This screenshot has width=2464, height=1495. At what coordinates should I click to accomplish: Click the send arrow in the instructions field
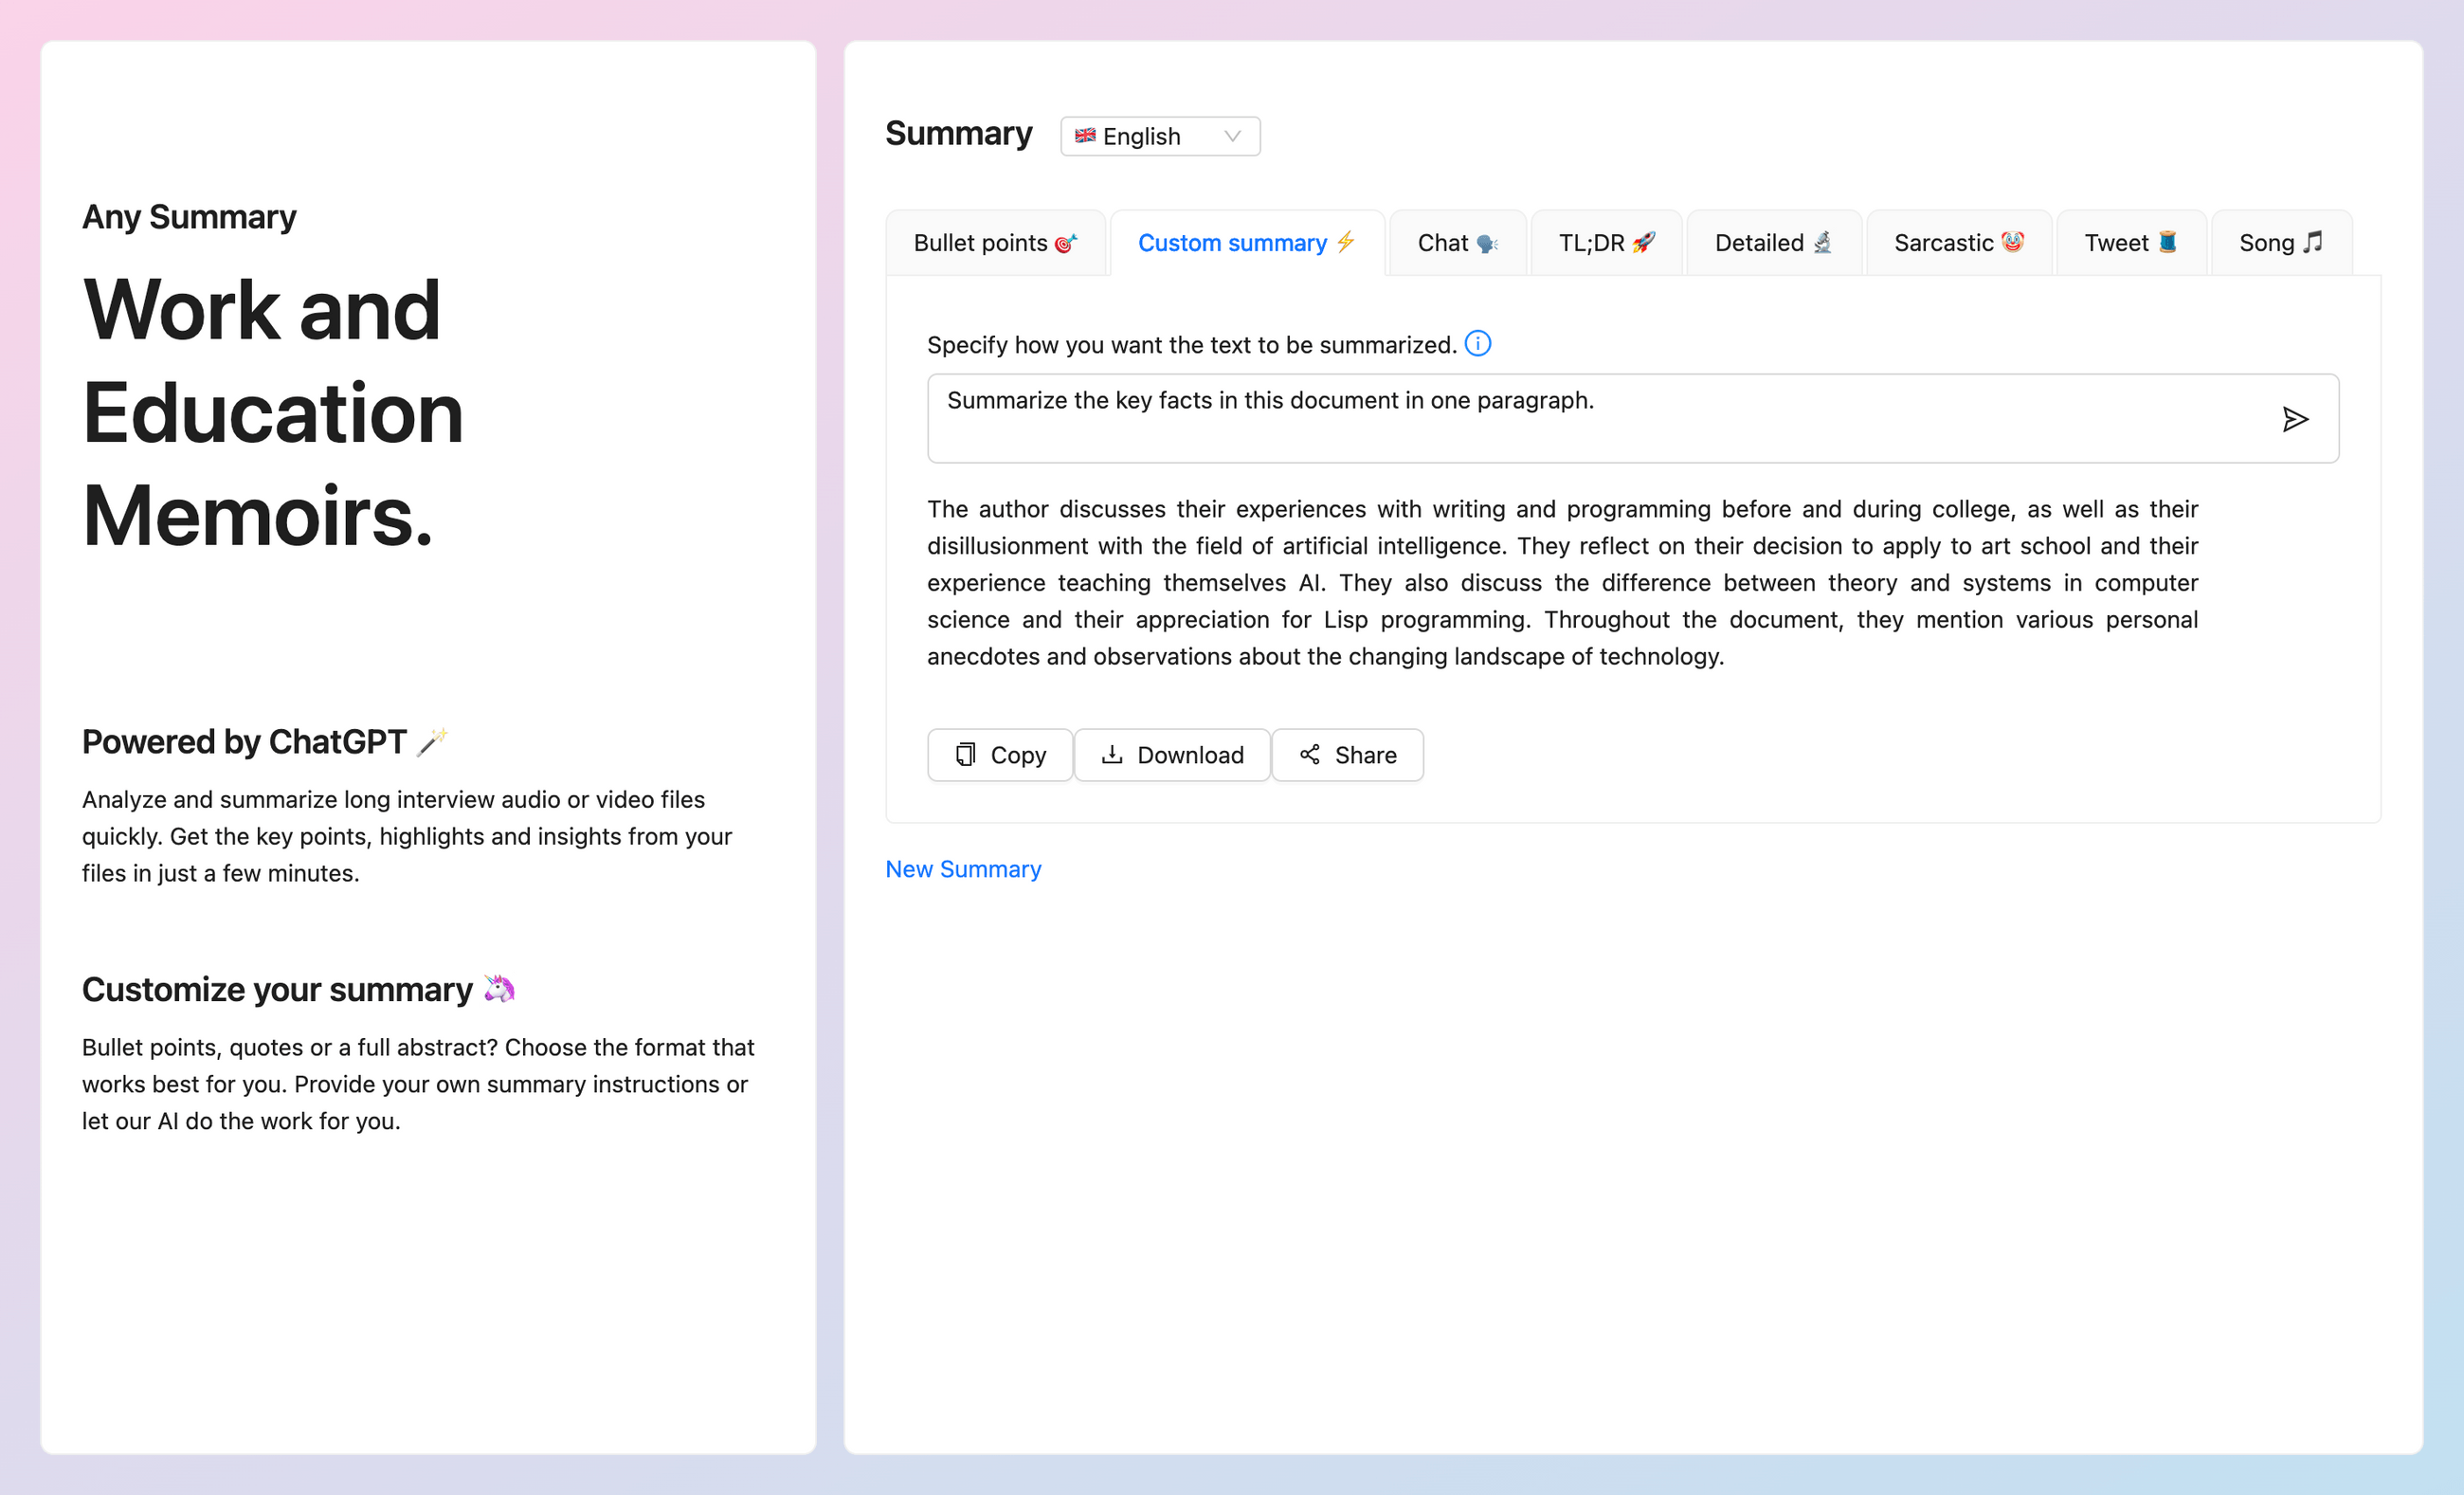click(2296, 419)
